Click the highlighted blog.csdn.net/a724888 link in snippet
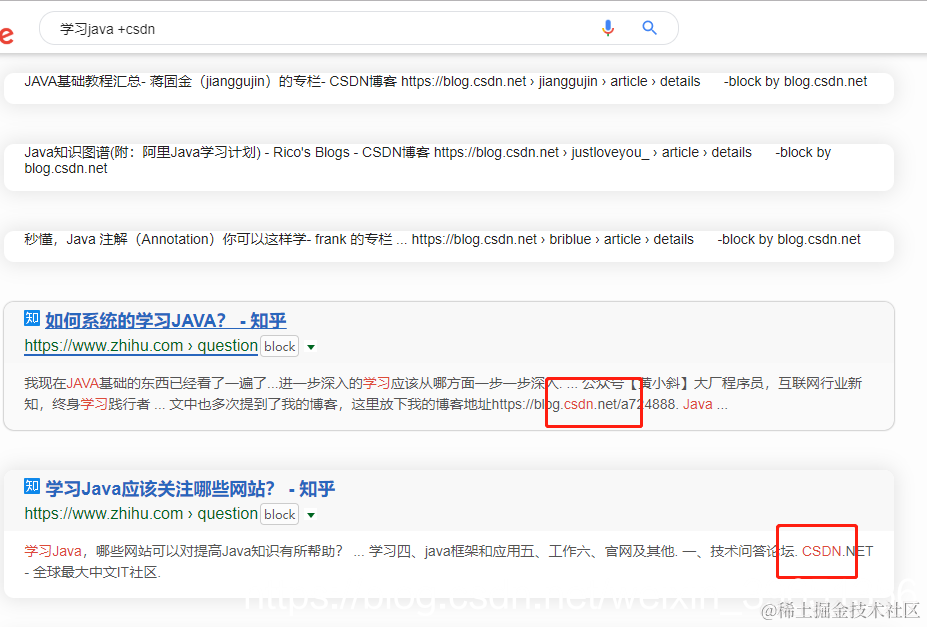 593,404
